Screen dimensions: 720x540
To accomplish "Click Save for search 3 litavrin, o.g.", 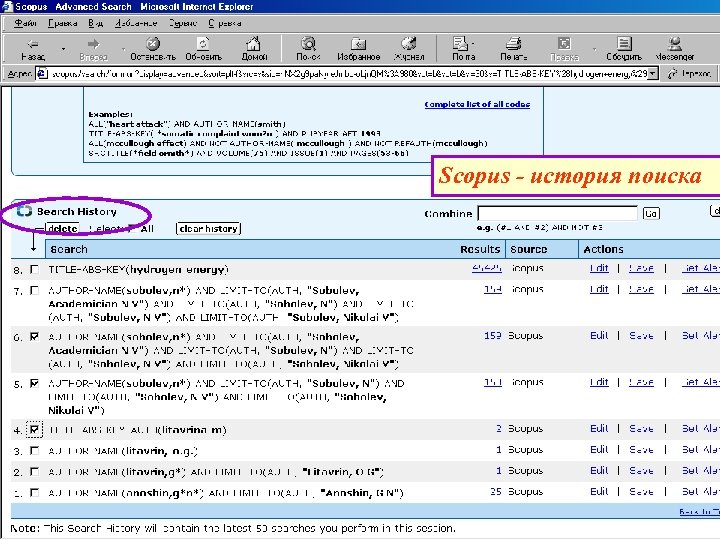I will click(x=641, y=450).
